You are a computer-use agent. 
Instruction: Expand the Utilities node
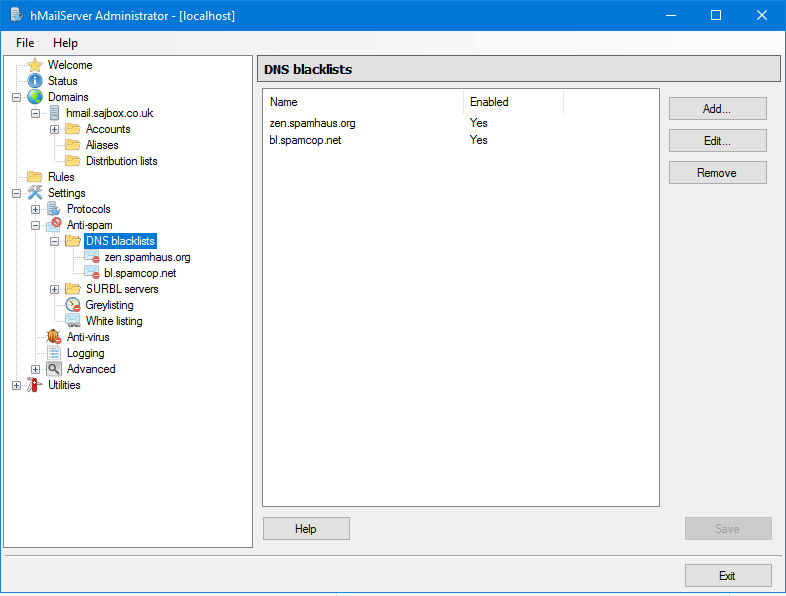(17, 385)
